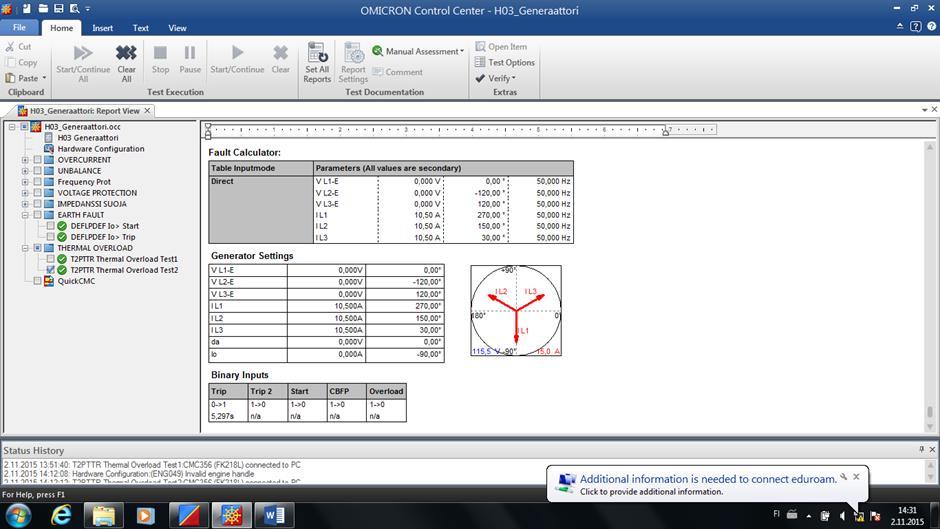Check DEFLPDEF Io> Start checkbox
The image size is (940, 529).
tap(50, 226)
